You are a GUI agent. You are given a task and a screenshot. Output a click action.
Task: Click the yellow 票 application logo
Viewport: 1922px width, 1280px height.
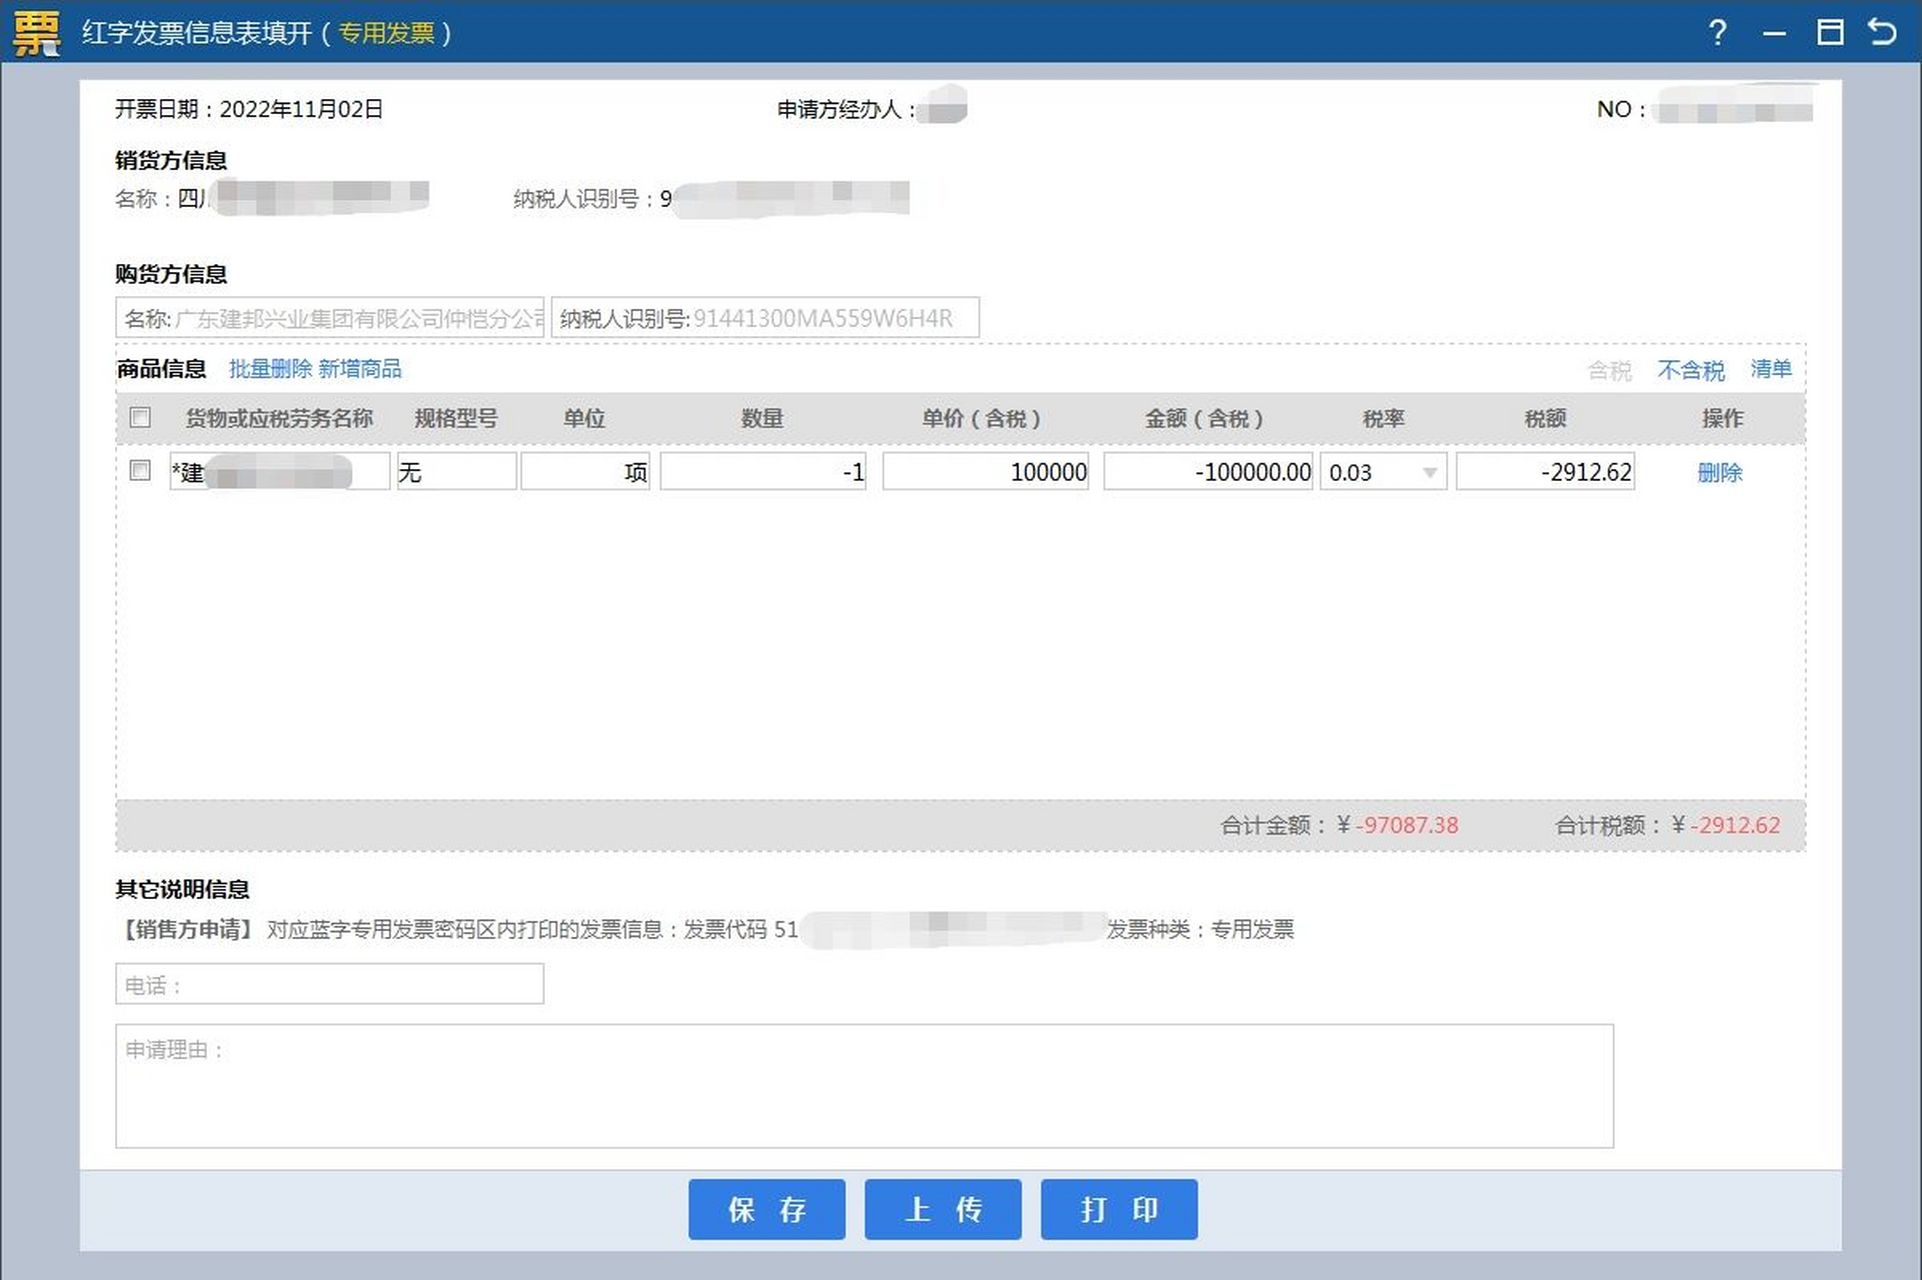37,33
